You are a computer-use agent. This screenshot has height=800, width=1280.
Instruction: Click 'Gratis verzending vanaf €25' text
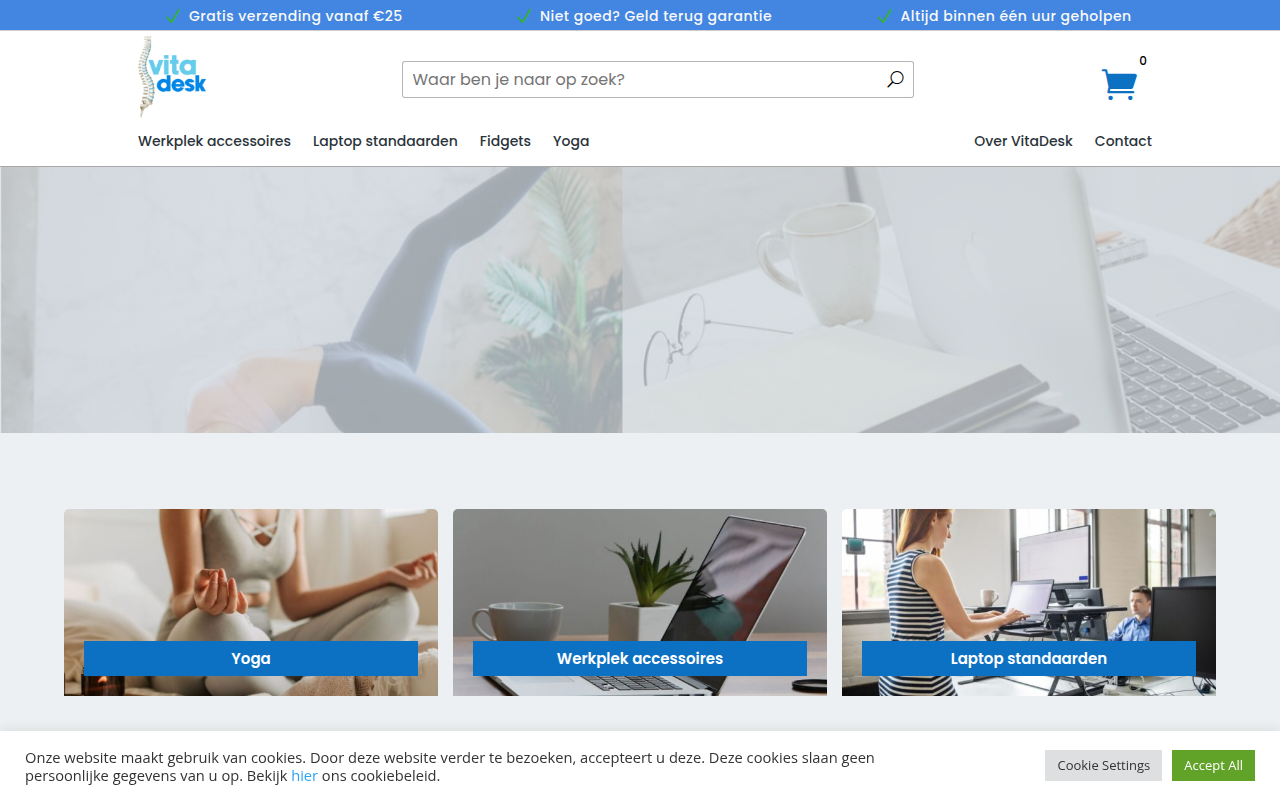point(295,16)
